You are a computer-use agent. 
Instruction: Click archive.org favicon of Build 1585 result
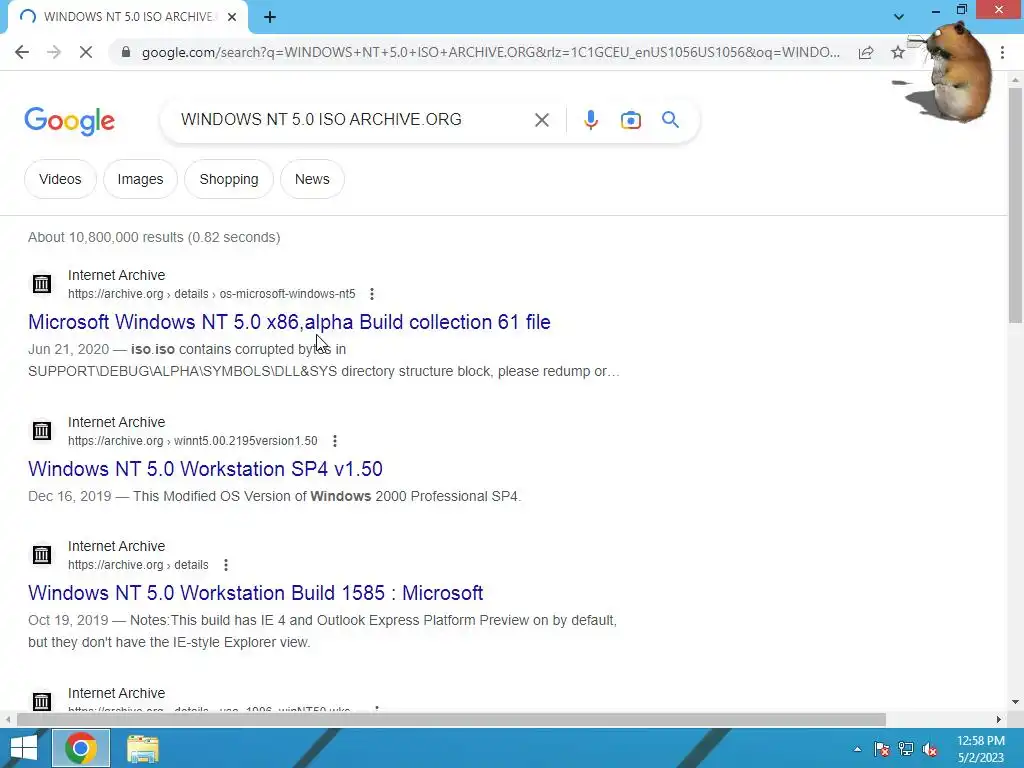tap(42, 555)
